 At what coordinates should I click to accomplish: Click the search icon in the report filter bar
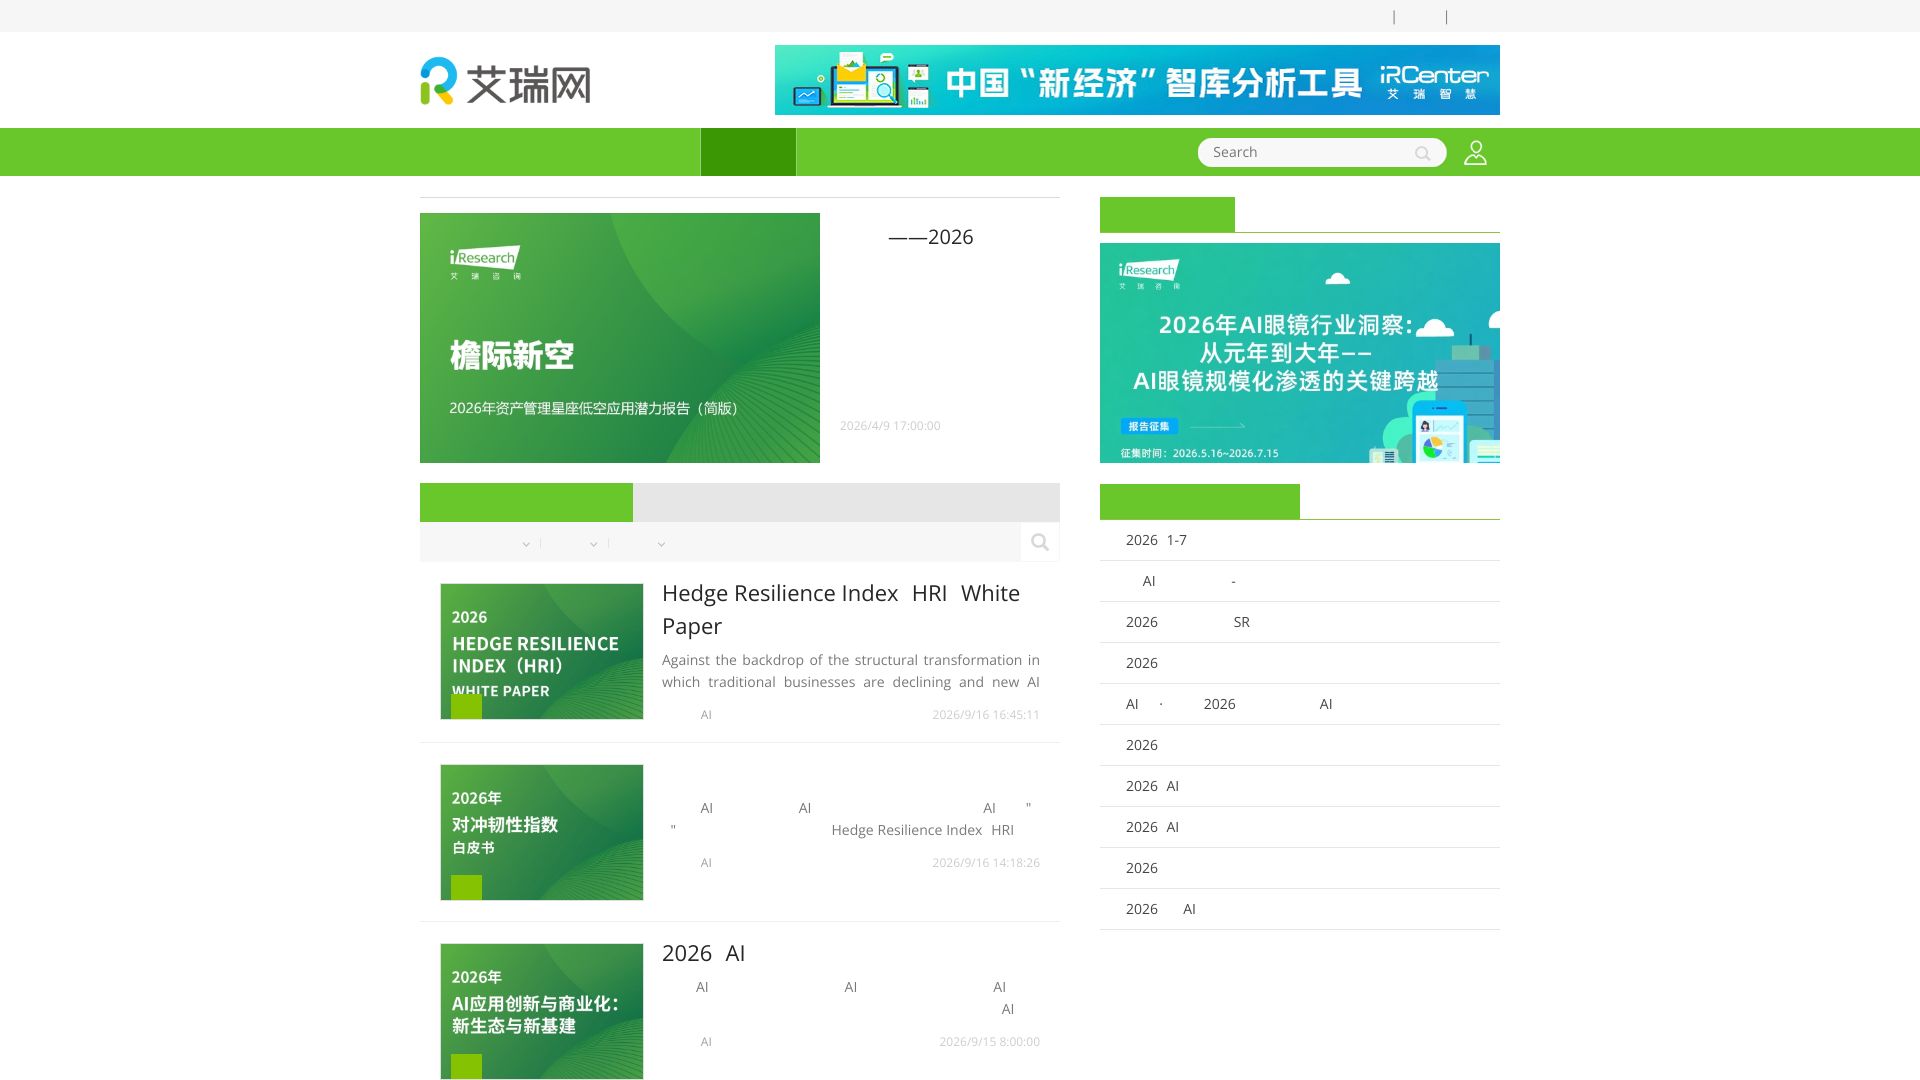pos(1040,542)
